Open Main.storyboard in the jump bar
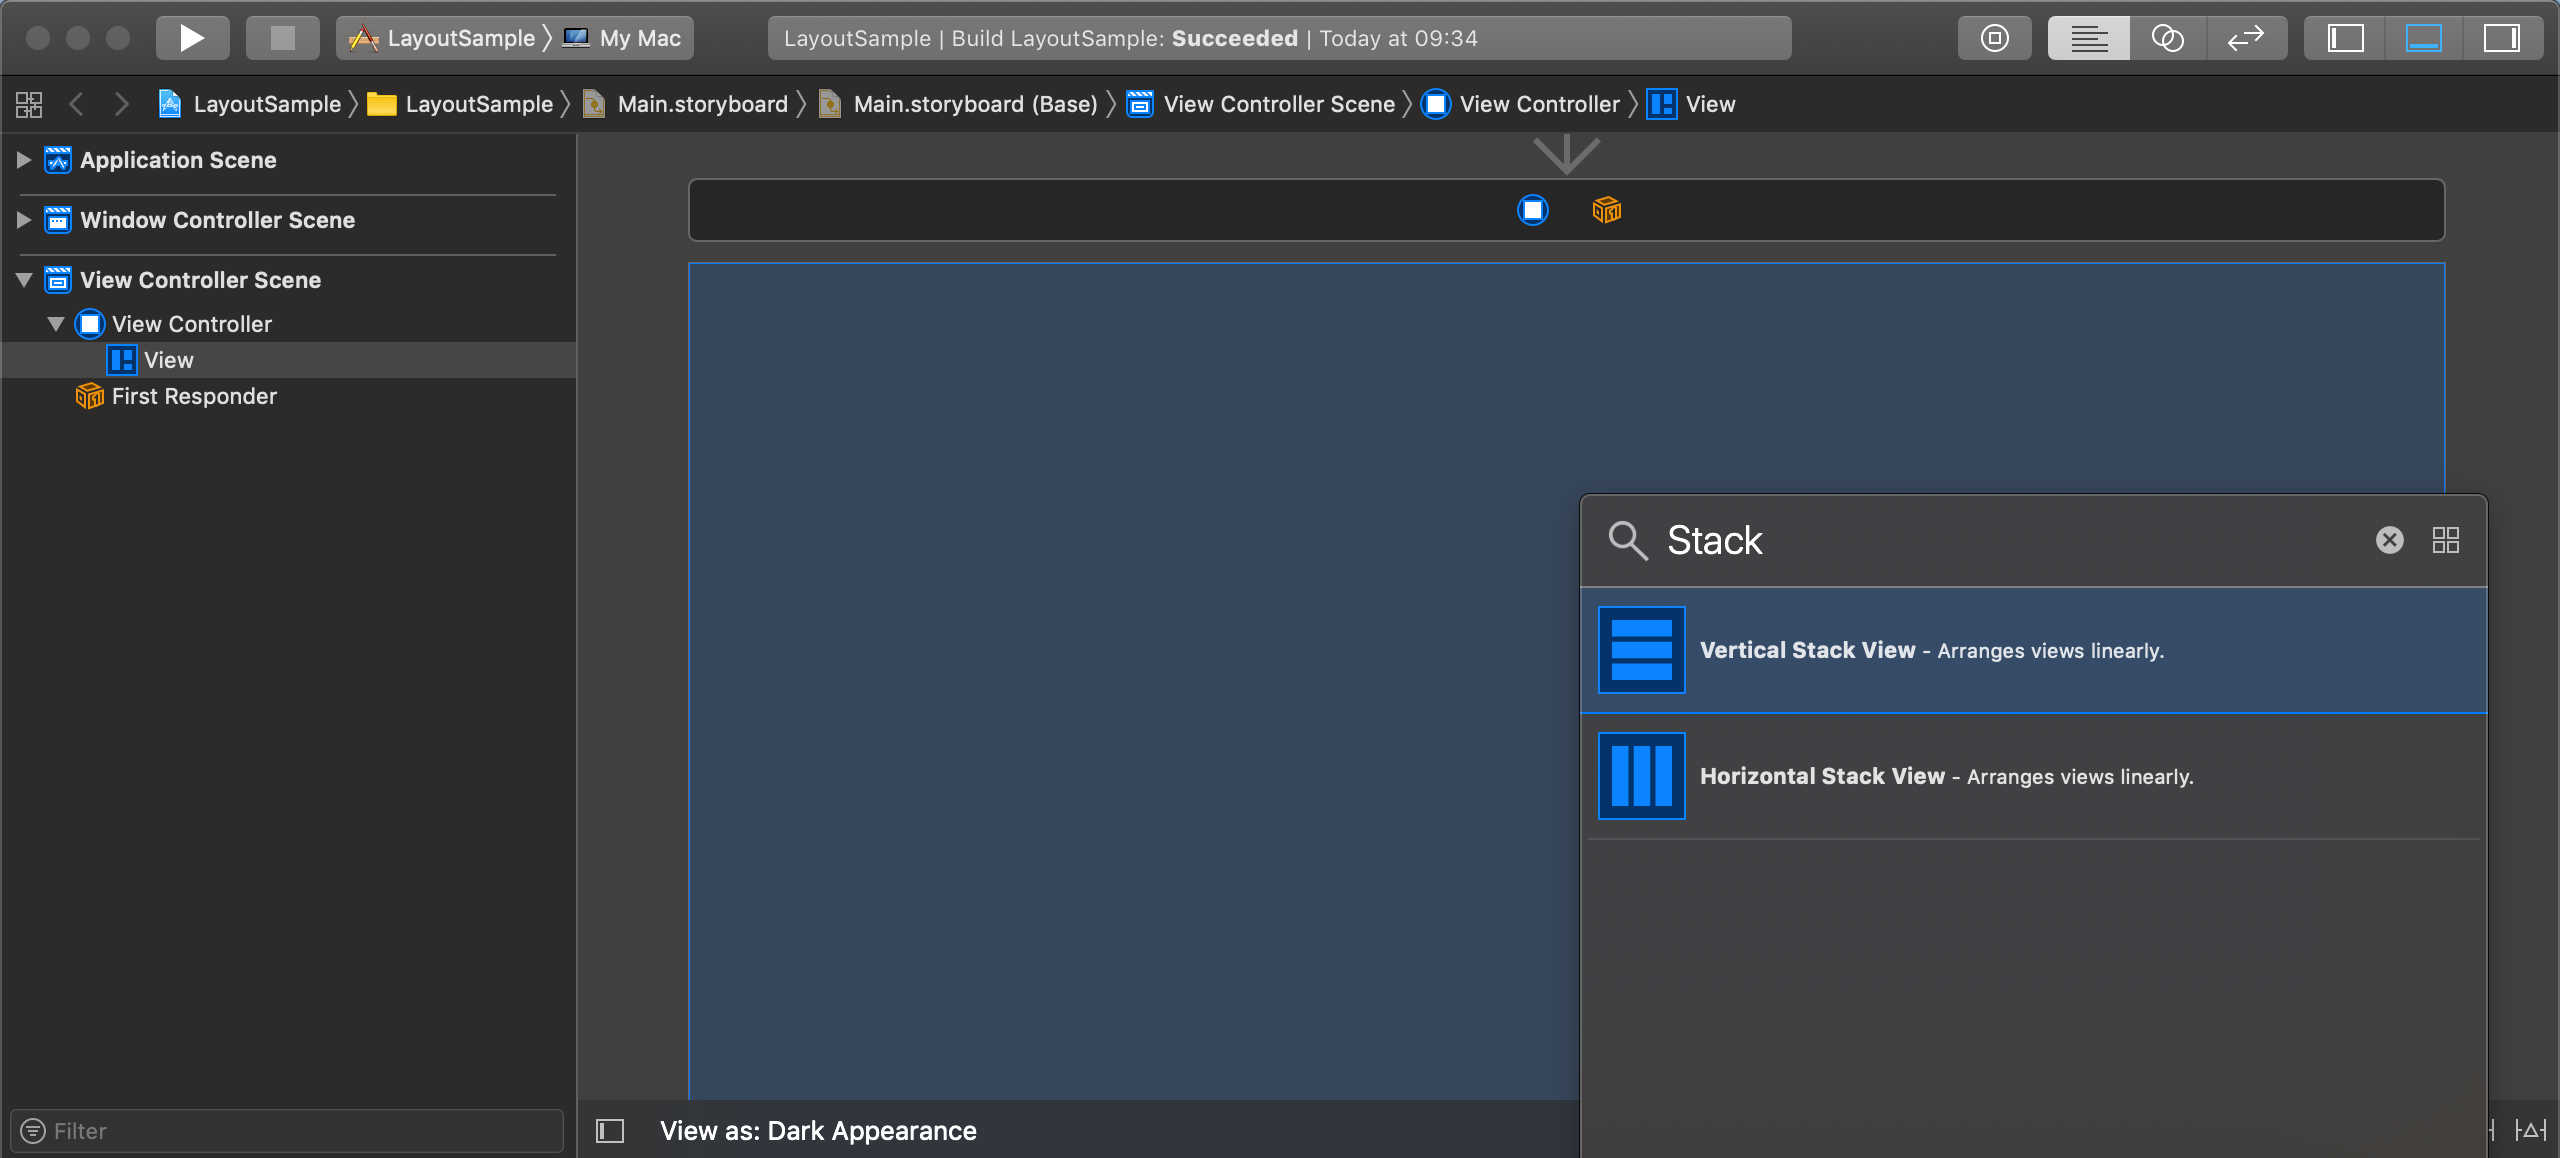The image size is (2560, 1158). point(700,103)
